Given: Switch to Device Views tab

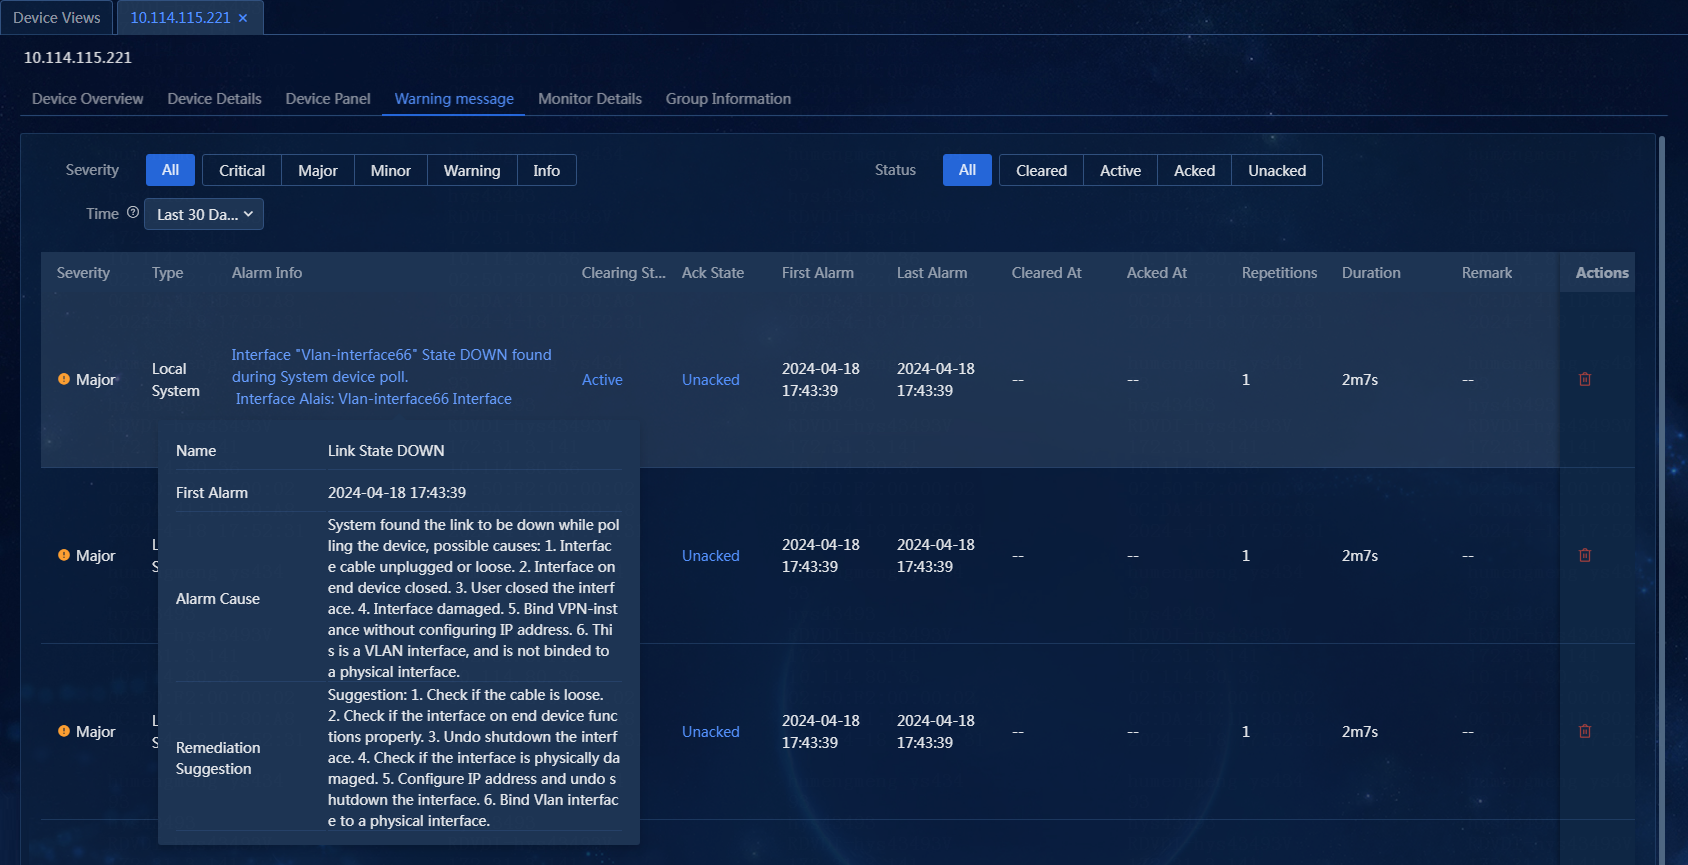Looking at the screenshot, I should coord(57,18).
